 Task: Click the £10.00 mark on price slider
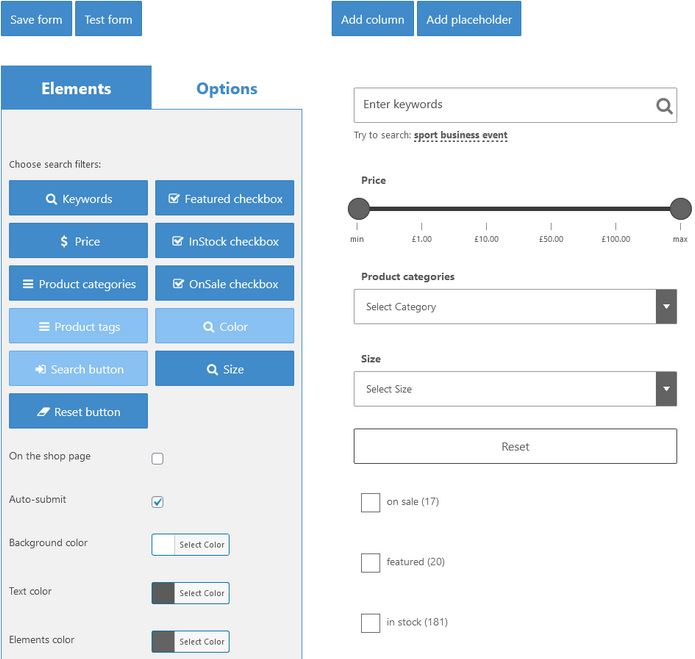(486, 239)
